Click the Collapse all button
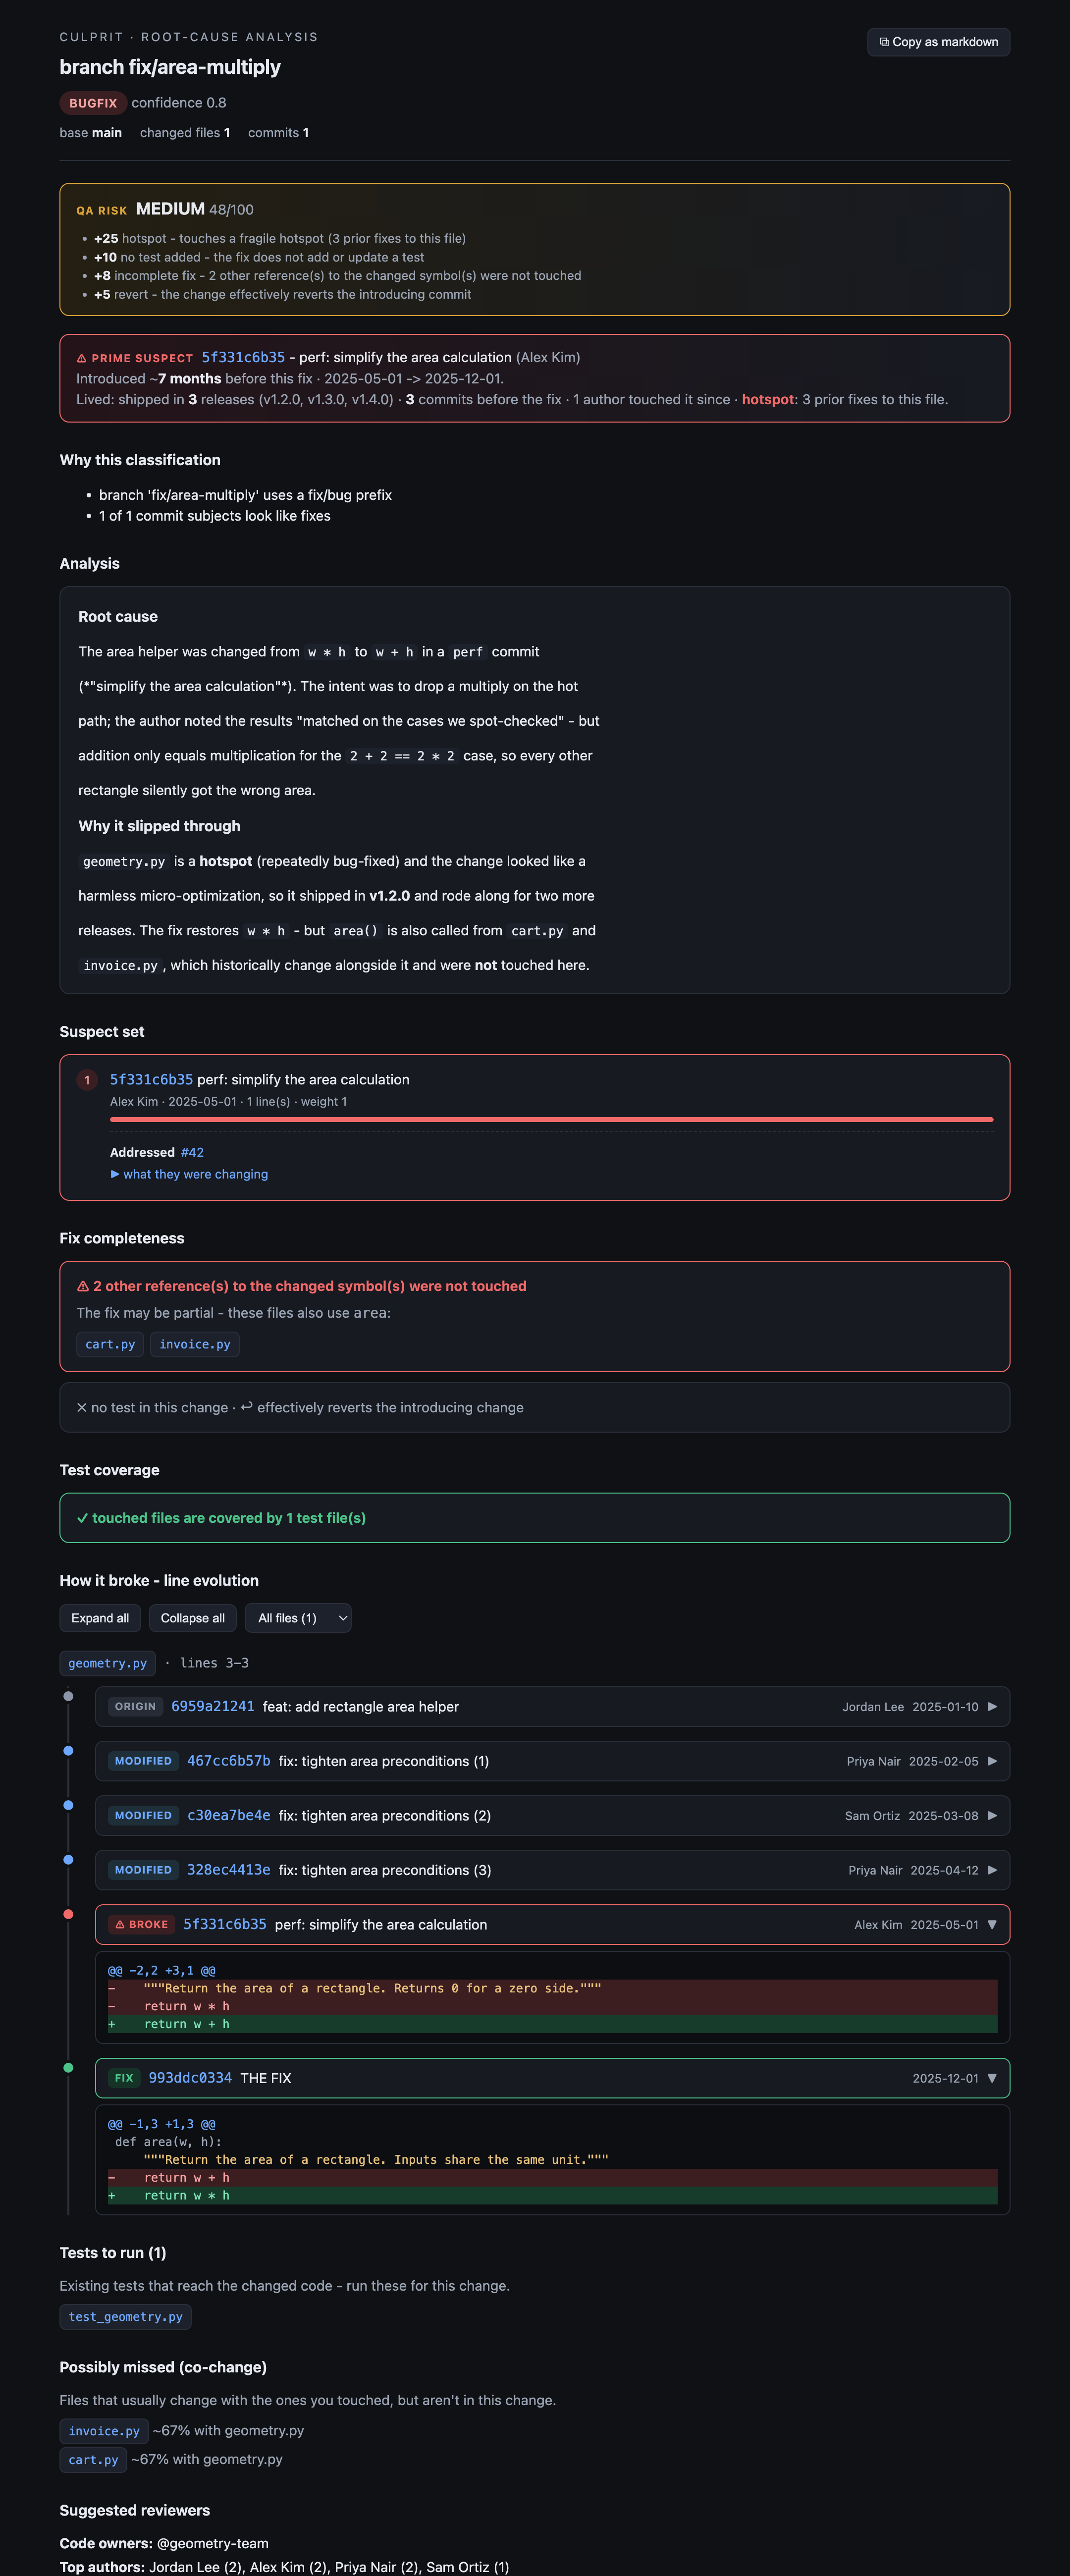The height and width of the screenshot is (2576, 1070). pos(193,1618)
